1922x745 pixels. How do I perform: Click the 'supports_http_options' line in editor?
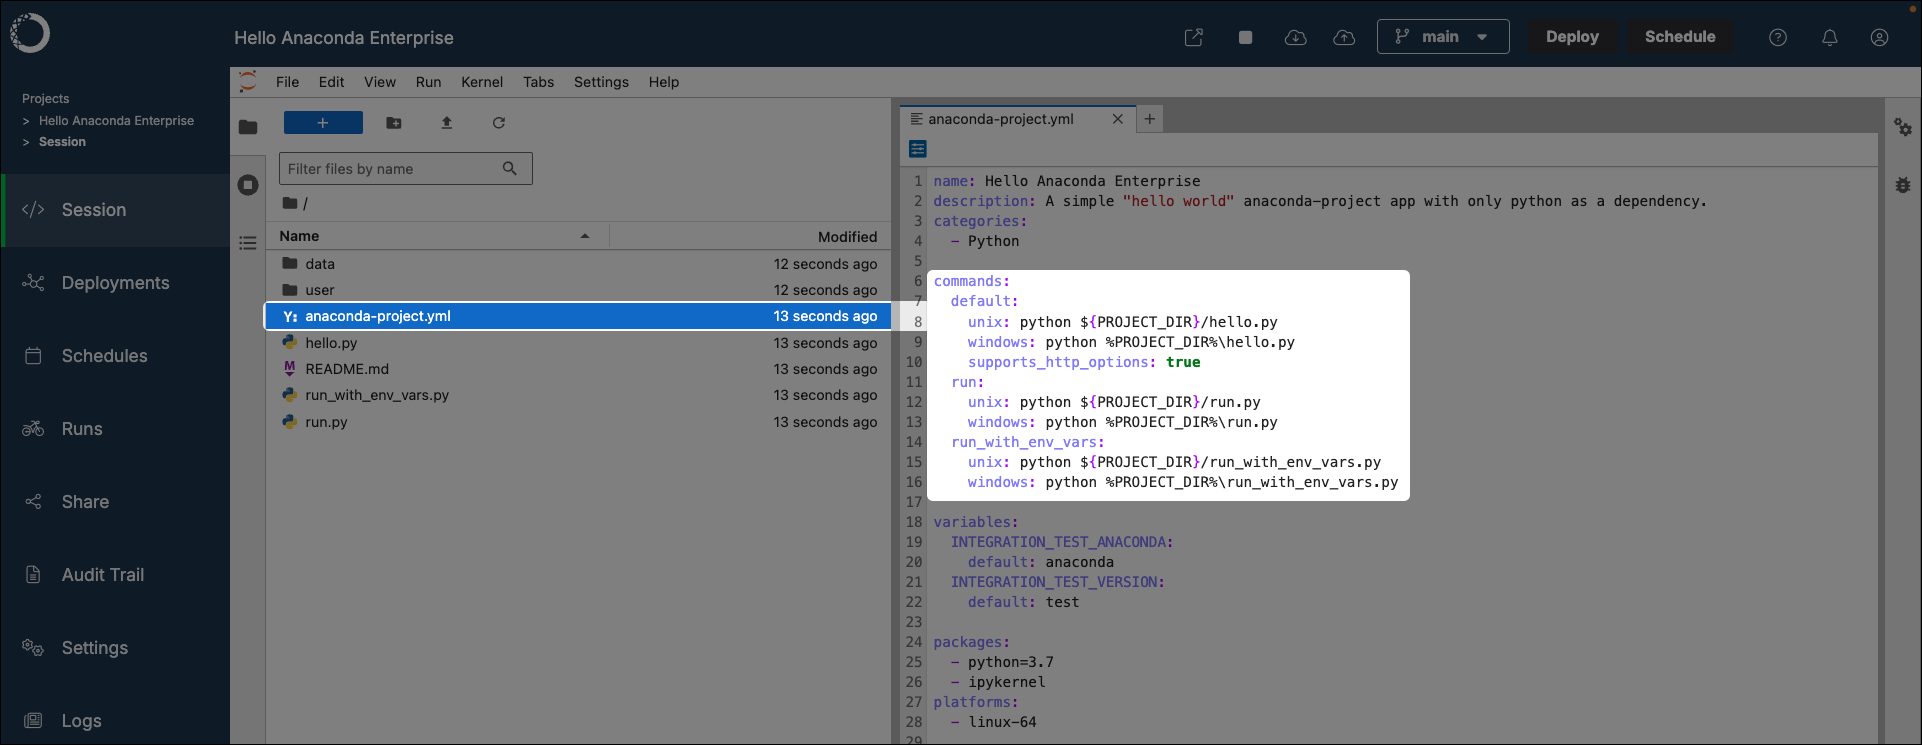point(1084,362)
